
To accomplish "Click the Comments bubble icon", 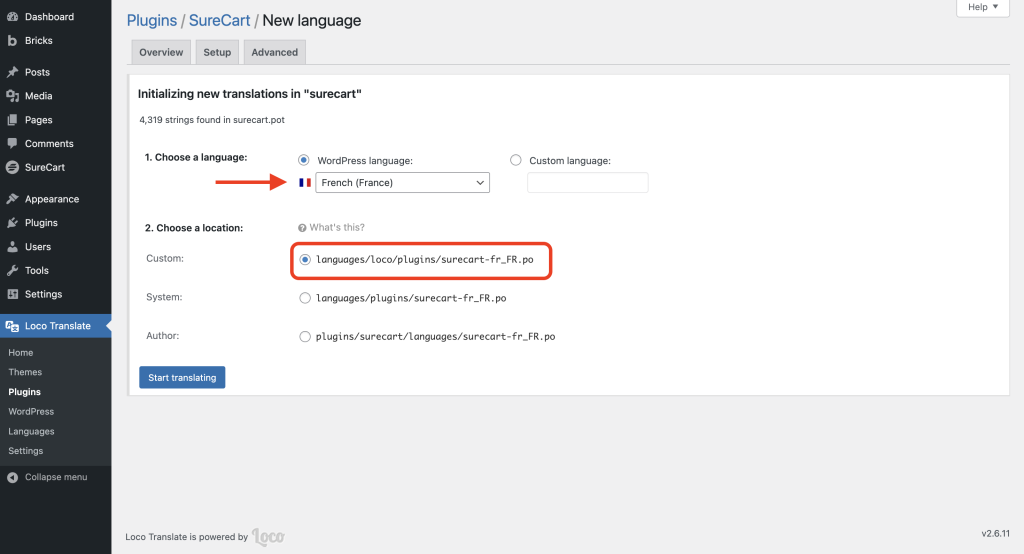I will [12, 144].
